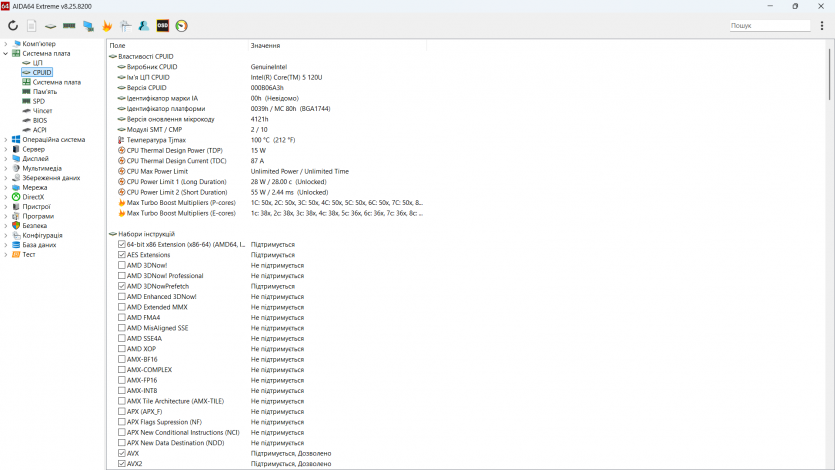Click the user profile toolbar icon
Screen dimensions: 835x470
pos(144,26)
